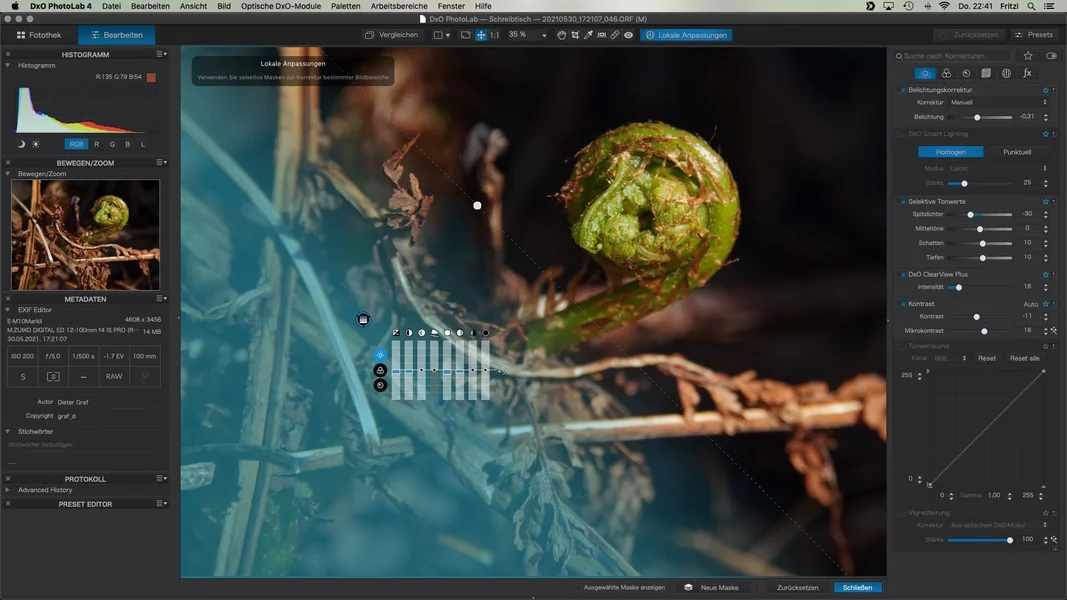This screenshot has width=1067, height=600.
Task: Toggle the red-eye preview eye icon
Action: click(x=629, y=35)
